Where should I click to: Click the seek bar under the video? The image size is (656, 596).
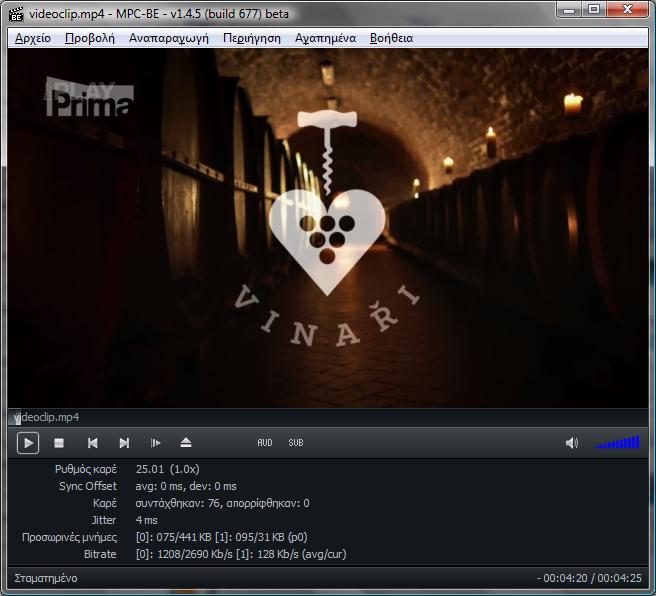[x=328, y=418]
